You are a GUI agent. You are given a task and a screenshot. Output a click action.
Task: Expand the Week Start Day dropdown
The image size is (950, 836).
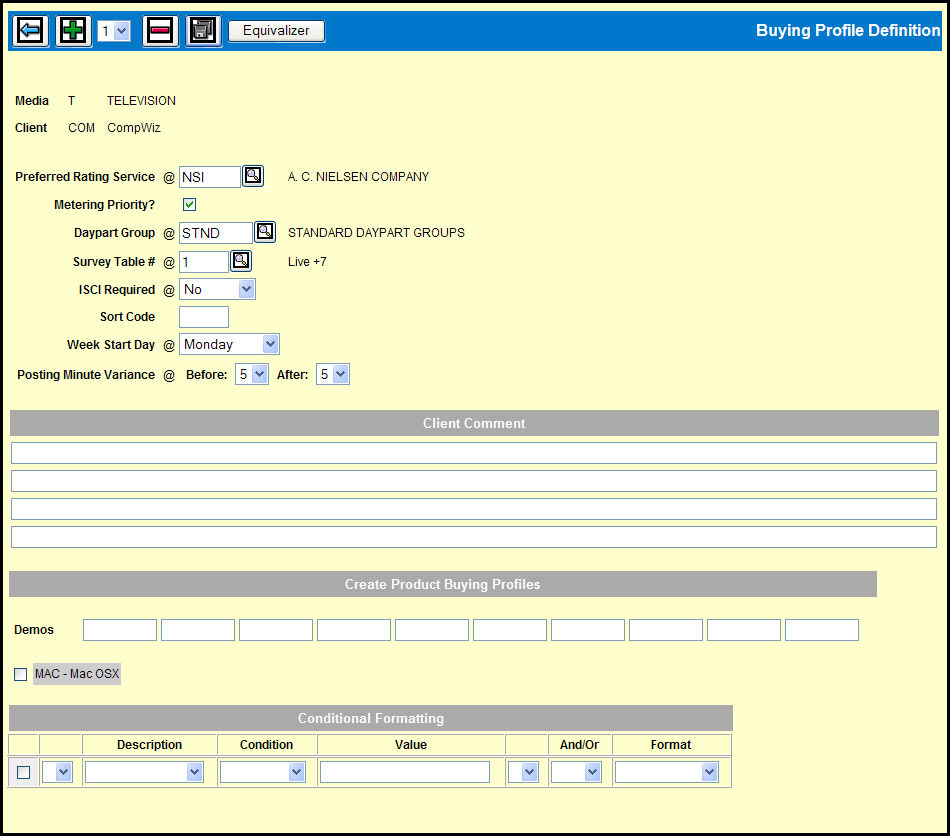(x=229, y=345)
